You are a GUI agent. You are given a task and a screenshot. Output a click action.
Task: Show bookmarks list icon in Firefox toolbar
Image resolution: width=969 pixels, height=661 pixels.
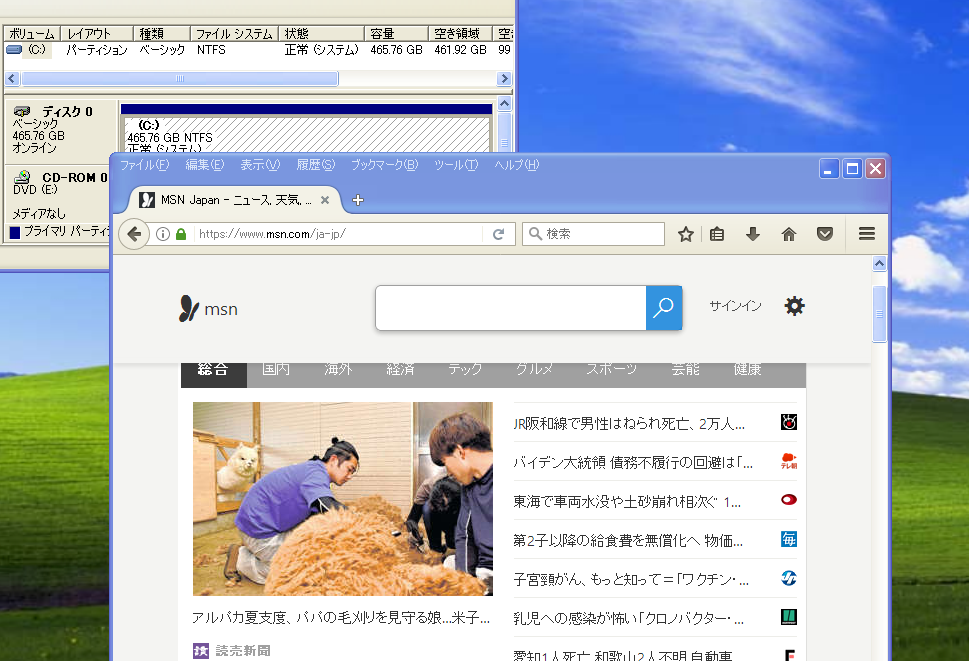(717, 234)
